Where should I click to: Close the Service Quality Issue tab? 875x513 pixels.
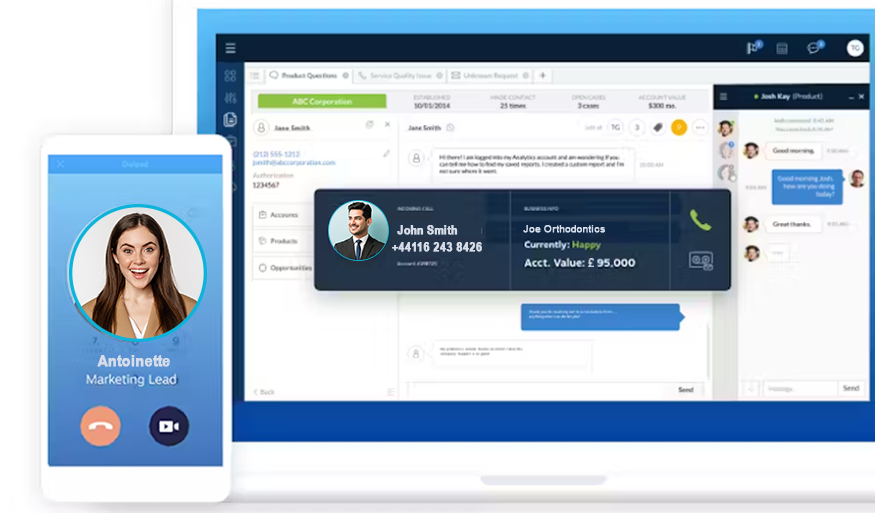point(439,75)
